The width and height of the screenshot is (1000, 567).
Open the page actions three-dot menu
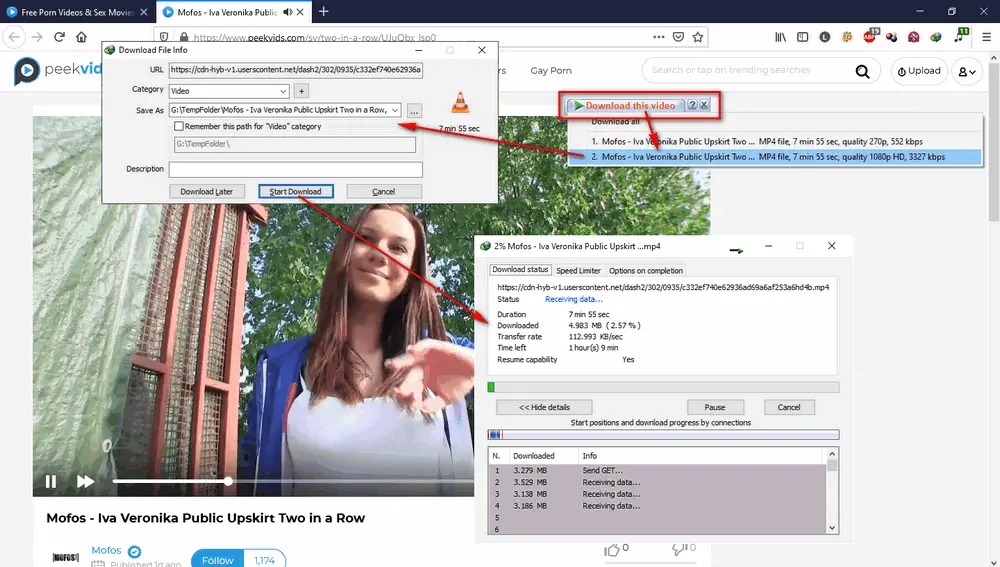point(659,37)
